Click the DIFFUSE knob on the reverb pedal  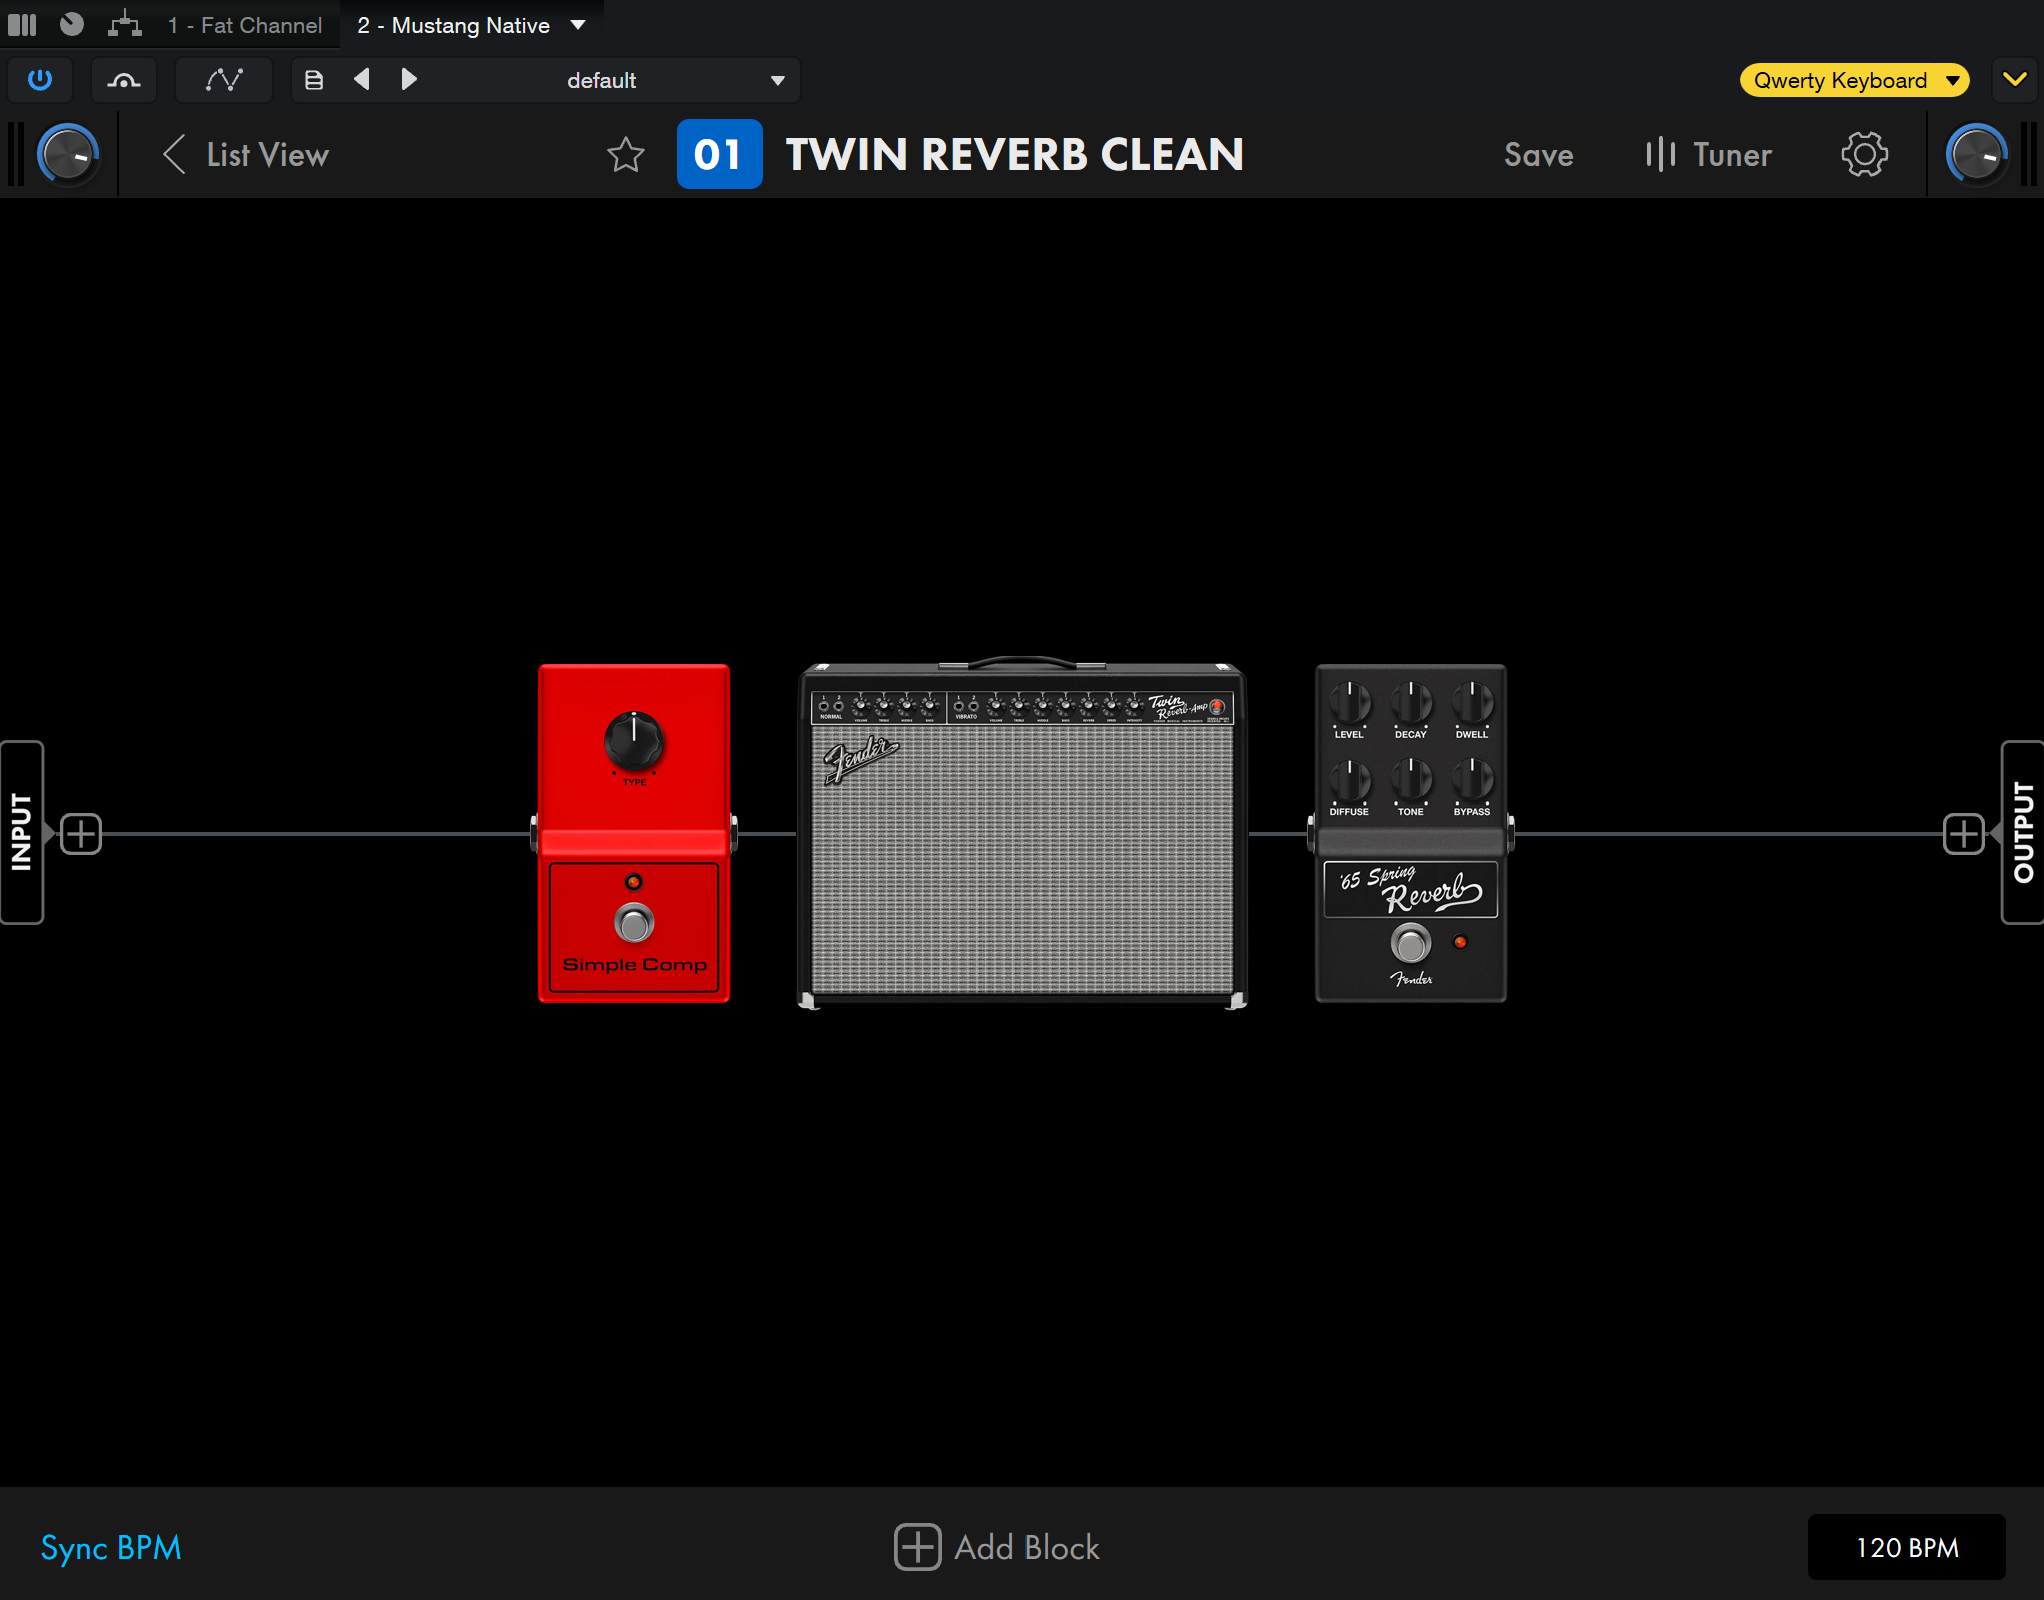click(1349, 780)
